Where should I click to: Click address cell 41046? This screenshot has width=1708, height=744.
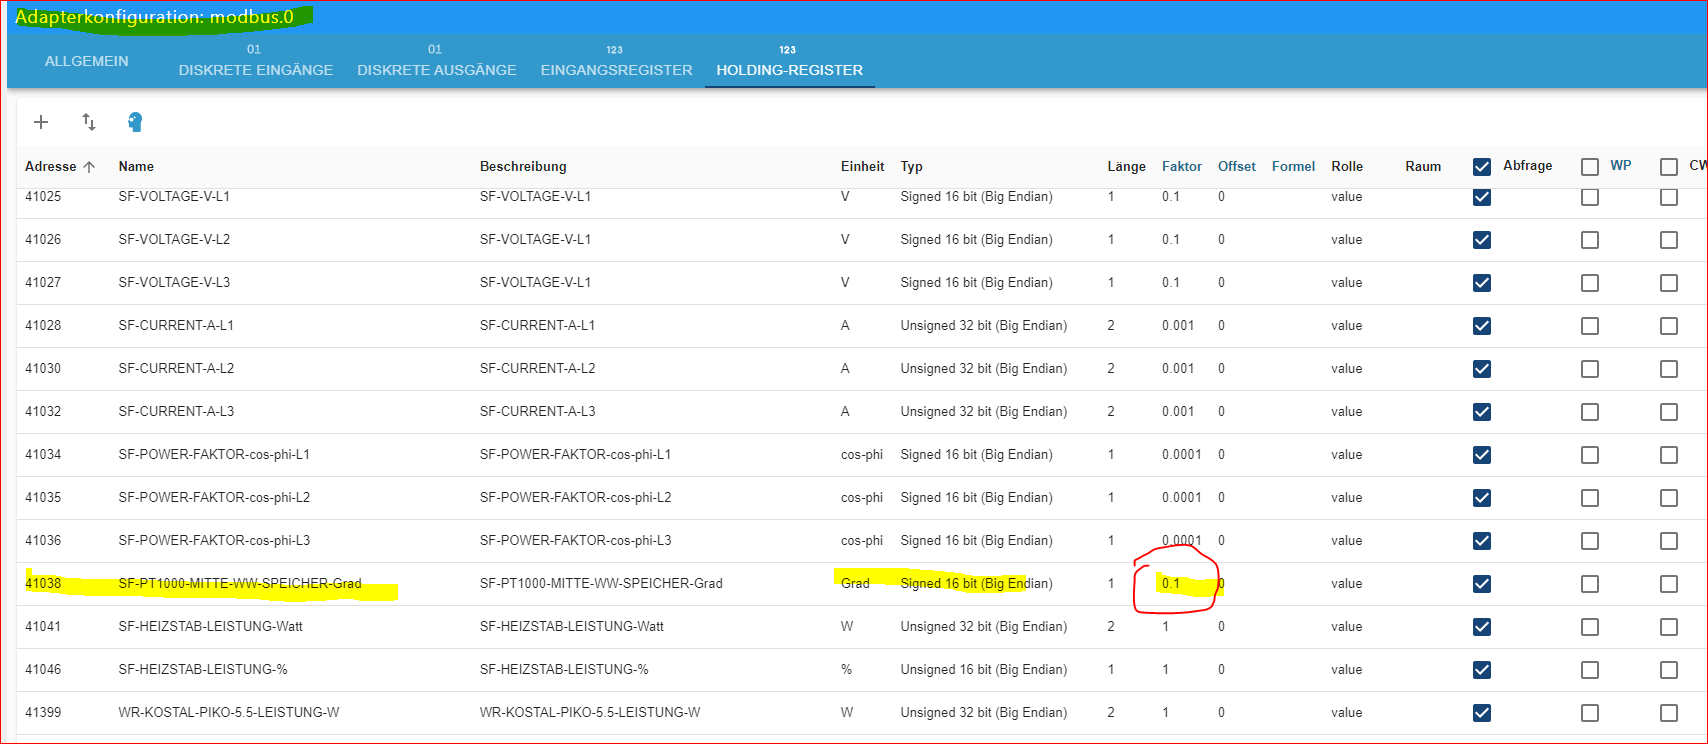coord(43,669)
